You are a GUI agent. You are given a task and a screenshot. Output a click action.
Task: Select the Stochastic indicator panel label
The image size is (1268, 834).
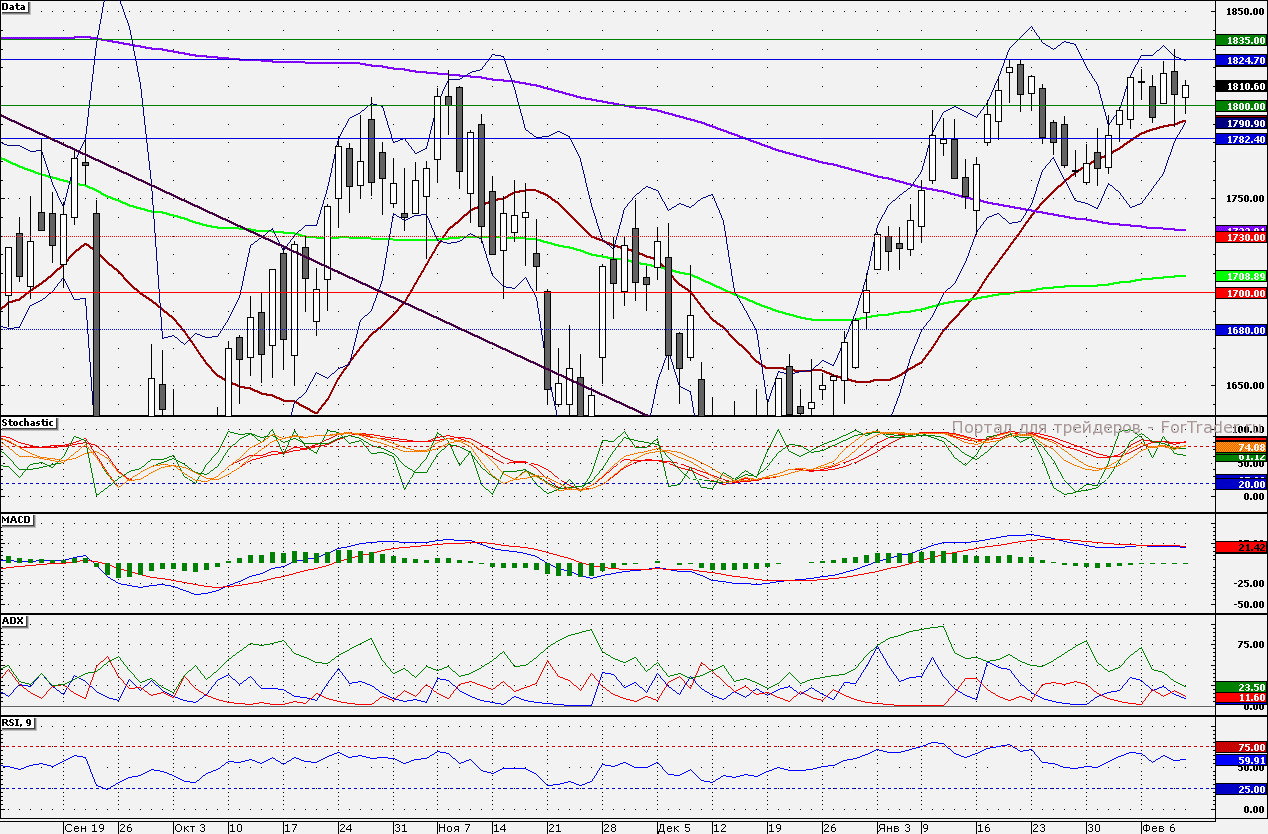pos(28,423)
